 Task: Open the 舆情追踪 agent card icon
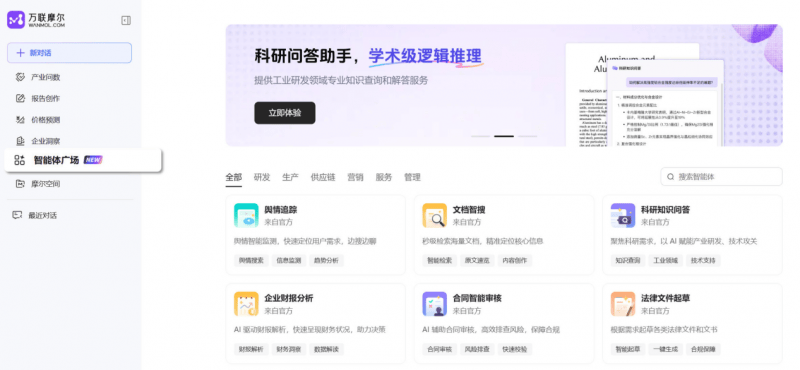tap(246, 215)
